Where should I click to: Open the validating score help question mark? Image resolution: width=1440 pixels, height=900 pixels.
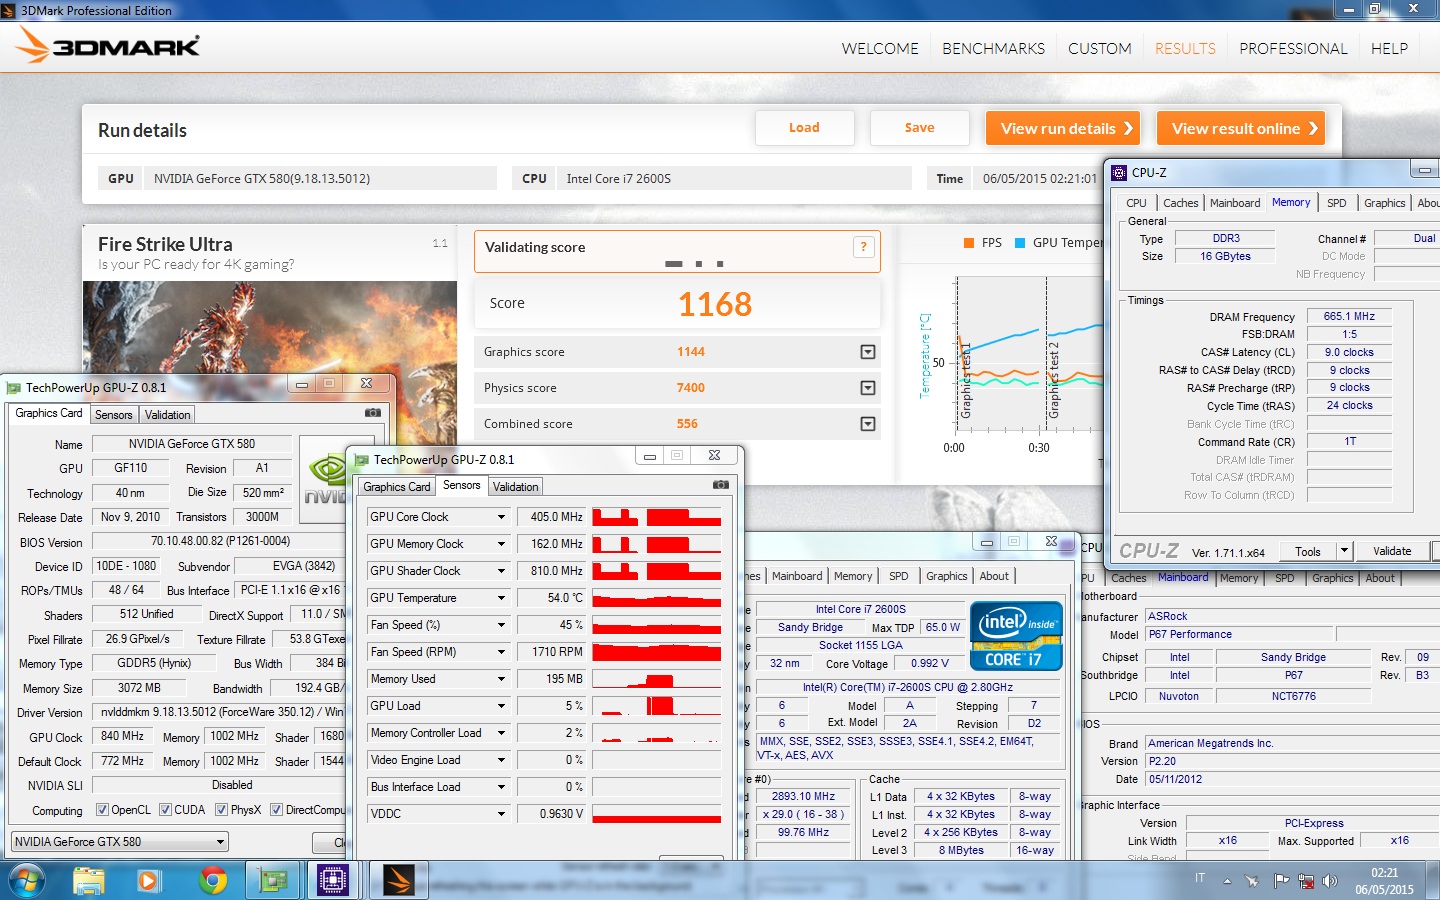(864, 247)
